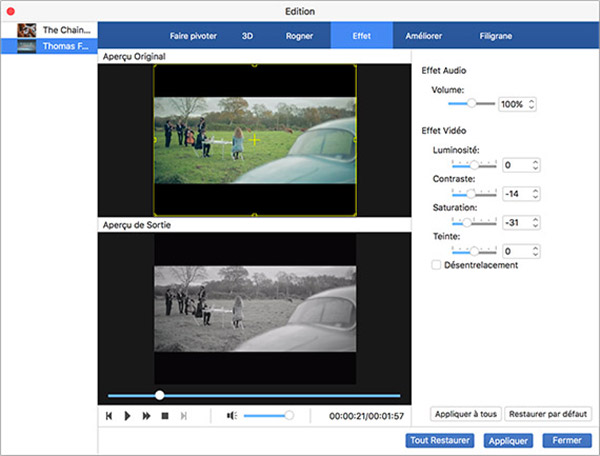Mute audio with the speaker icon
Image resolution: width=600 pixels, height=456 pixels.
click(x=231, y=415)
